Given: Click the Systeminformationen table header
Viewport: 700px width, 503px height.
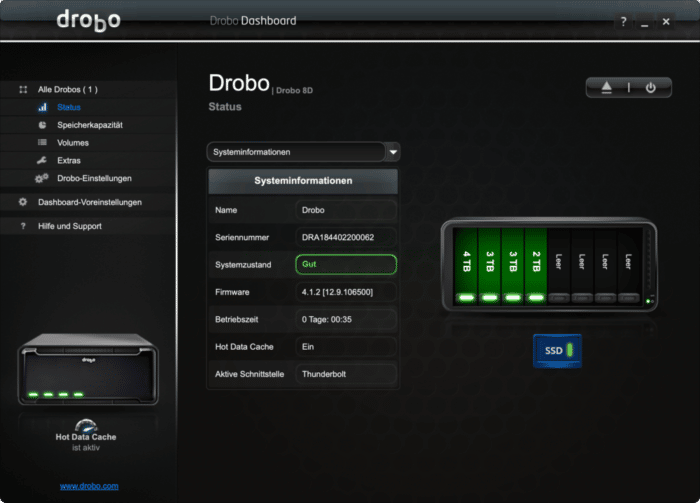Looking at the screenshot, I should click(303, 181).
